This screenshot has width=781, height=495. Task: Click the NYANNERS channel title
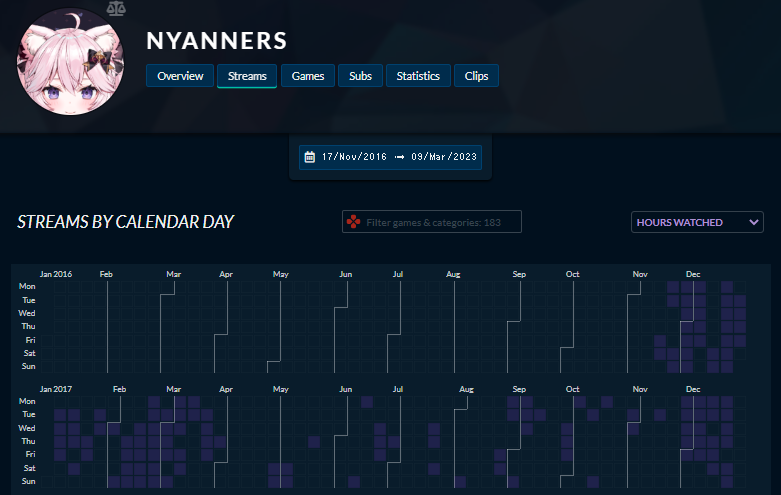pos(217,41)
